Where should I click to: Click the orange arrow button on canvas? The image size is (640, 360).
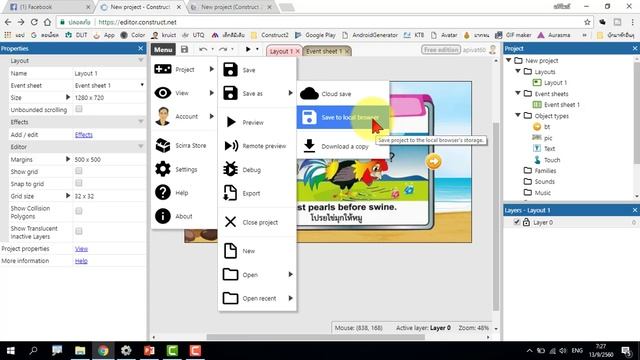(433, 162)
